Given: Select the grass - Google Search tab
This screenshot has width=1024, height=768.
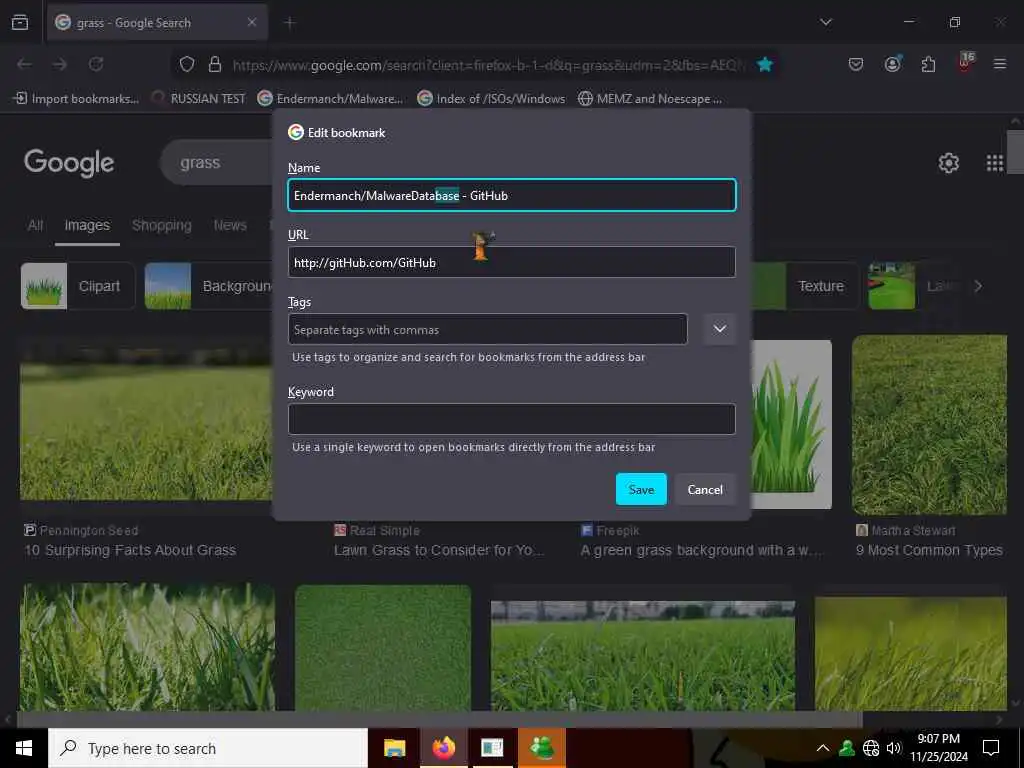Looking at the screenshot, I should tap(157, 23).
